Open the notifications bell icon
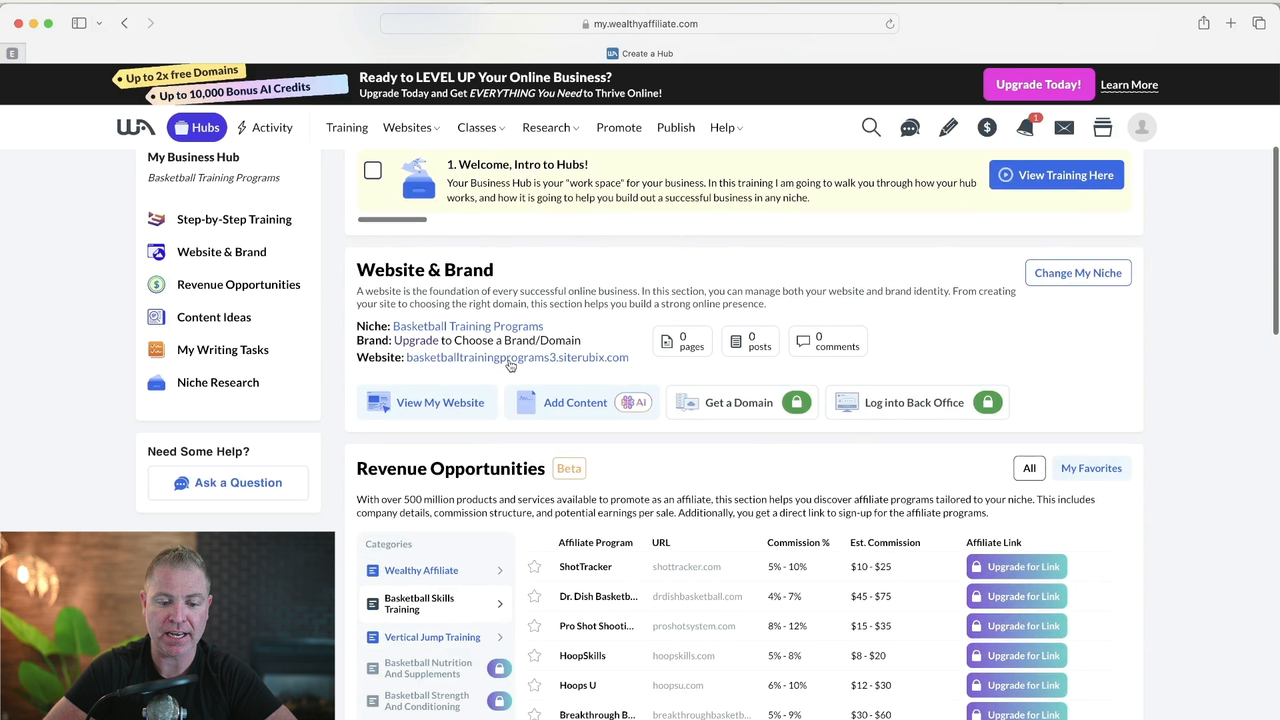1280x720 pixels. pyautogui.click(x=1025, y=127)
